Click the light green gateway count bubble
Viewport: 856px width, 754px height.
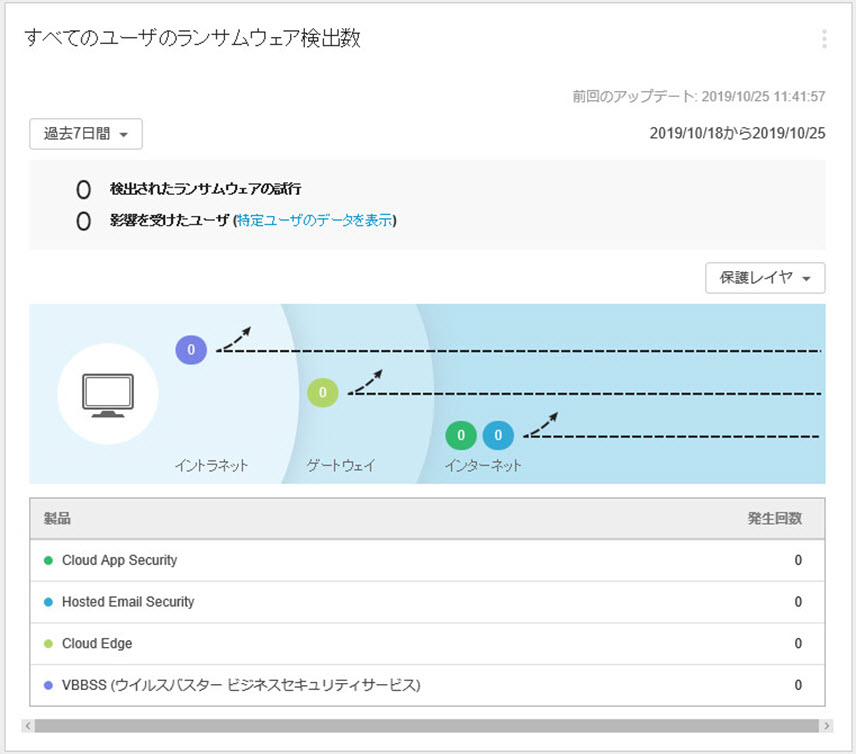click(322, 393)
